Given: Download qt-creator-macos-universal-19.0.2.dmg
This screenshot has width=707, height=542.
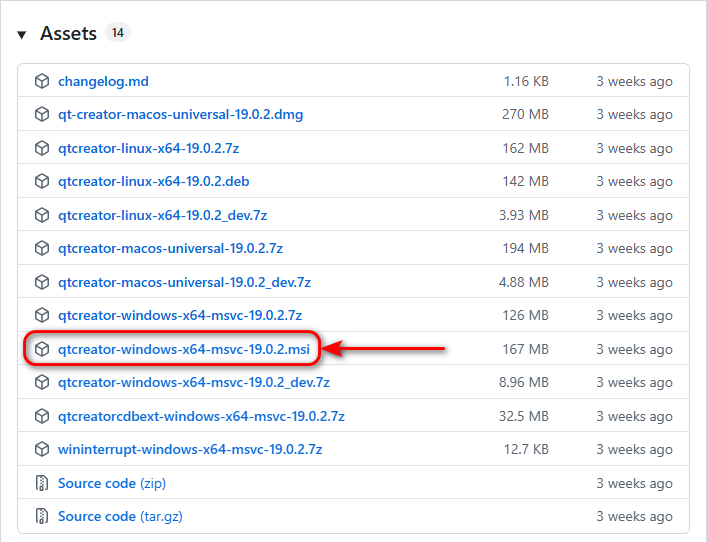Looking at the screenshot, I should [180, 115].
